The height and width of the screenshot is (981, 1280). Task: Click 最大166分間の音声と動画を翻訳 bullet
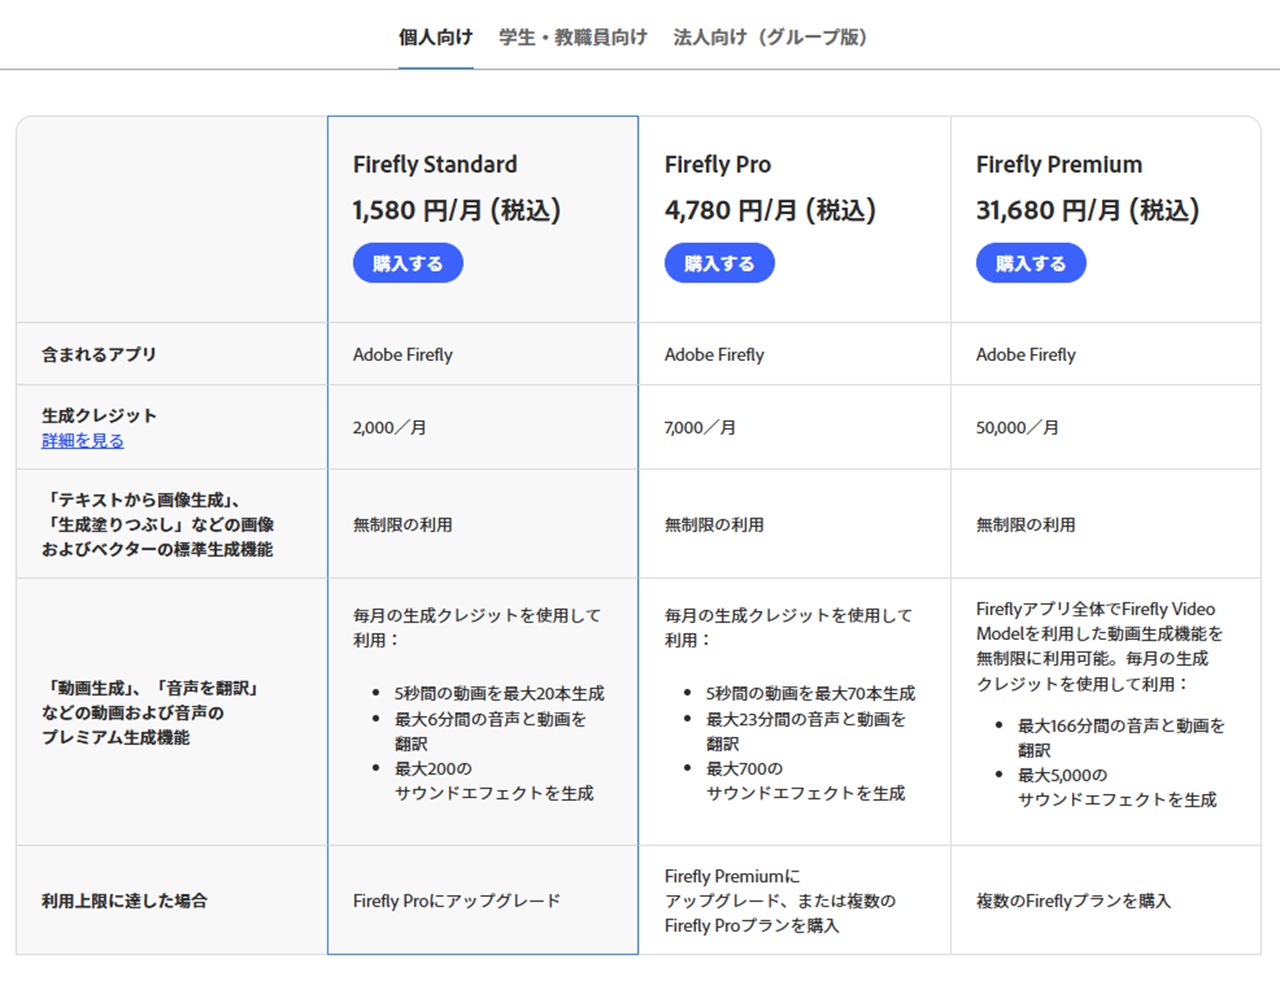[x=1121, y=737]
